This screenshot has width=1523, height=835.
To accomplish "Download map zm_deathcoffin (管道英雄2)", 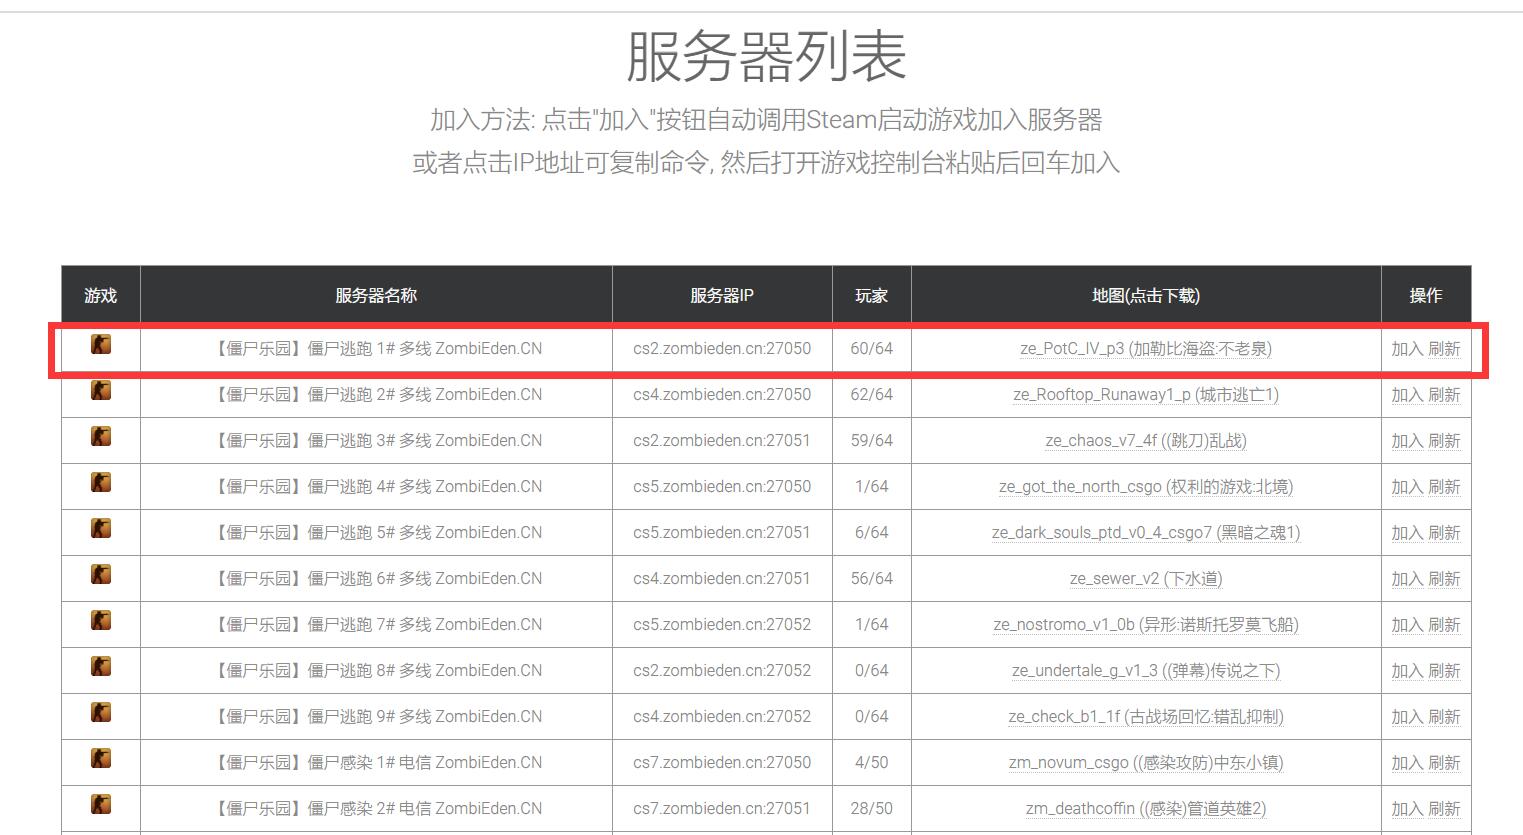I will [x=1146, y=809].
